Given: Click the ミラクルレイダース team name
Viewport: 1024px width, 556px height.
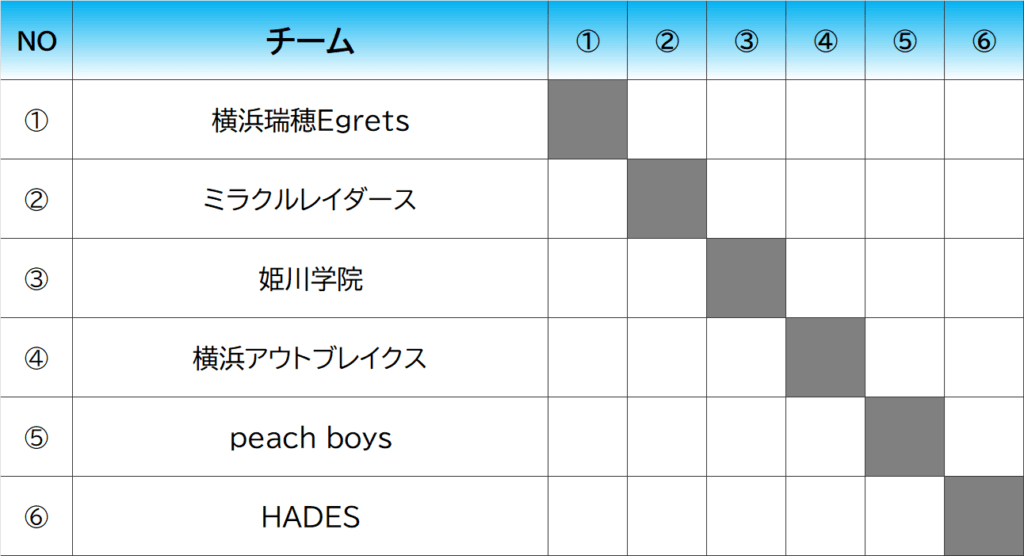Looking at the screenshot, I should (x=310, y=199).
